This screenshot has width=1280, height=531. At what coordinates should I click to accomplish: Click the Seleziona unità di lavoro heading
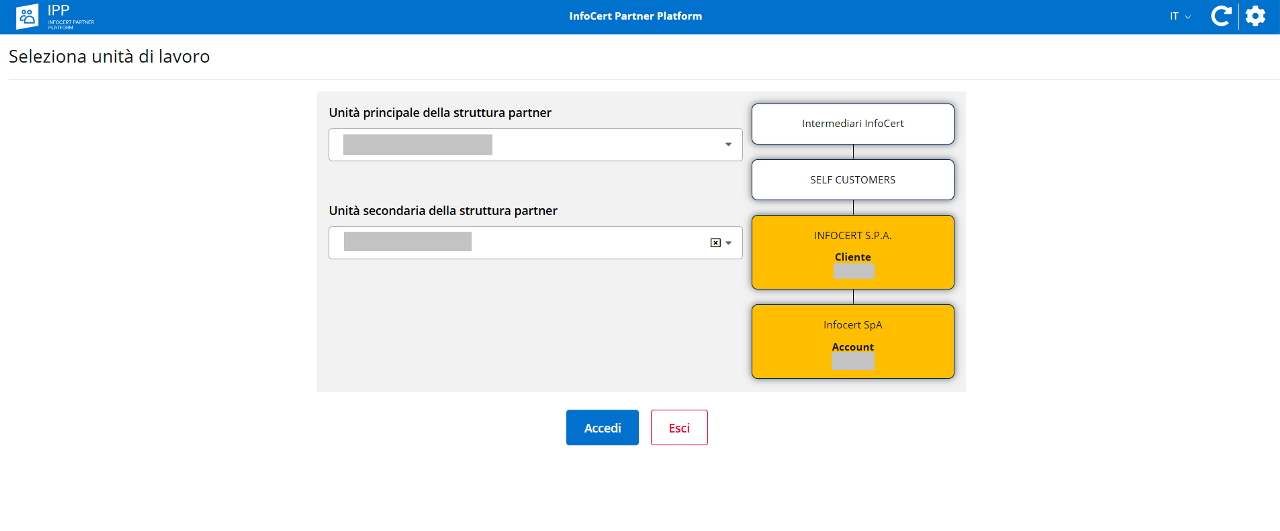point(109,57)
